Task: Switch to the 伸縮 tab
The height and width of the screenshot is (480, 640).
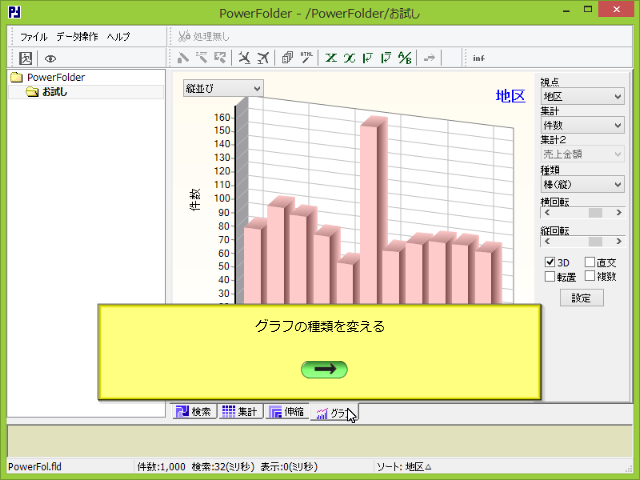Action: pyautogui.click(x=287, y=411)
